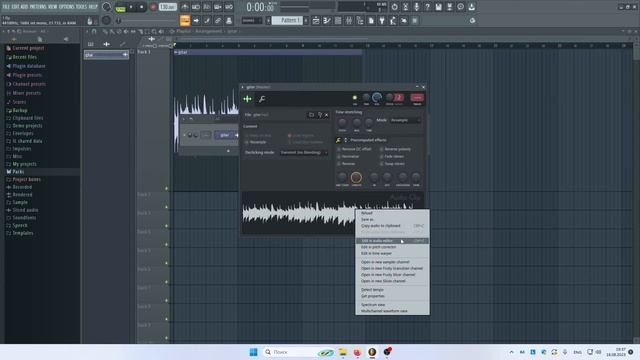The image size is (640, 360).
Task: Open the Playlist view icon
Action: (x=316, y=20)
